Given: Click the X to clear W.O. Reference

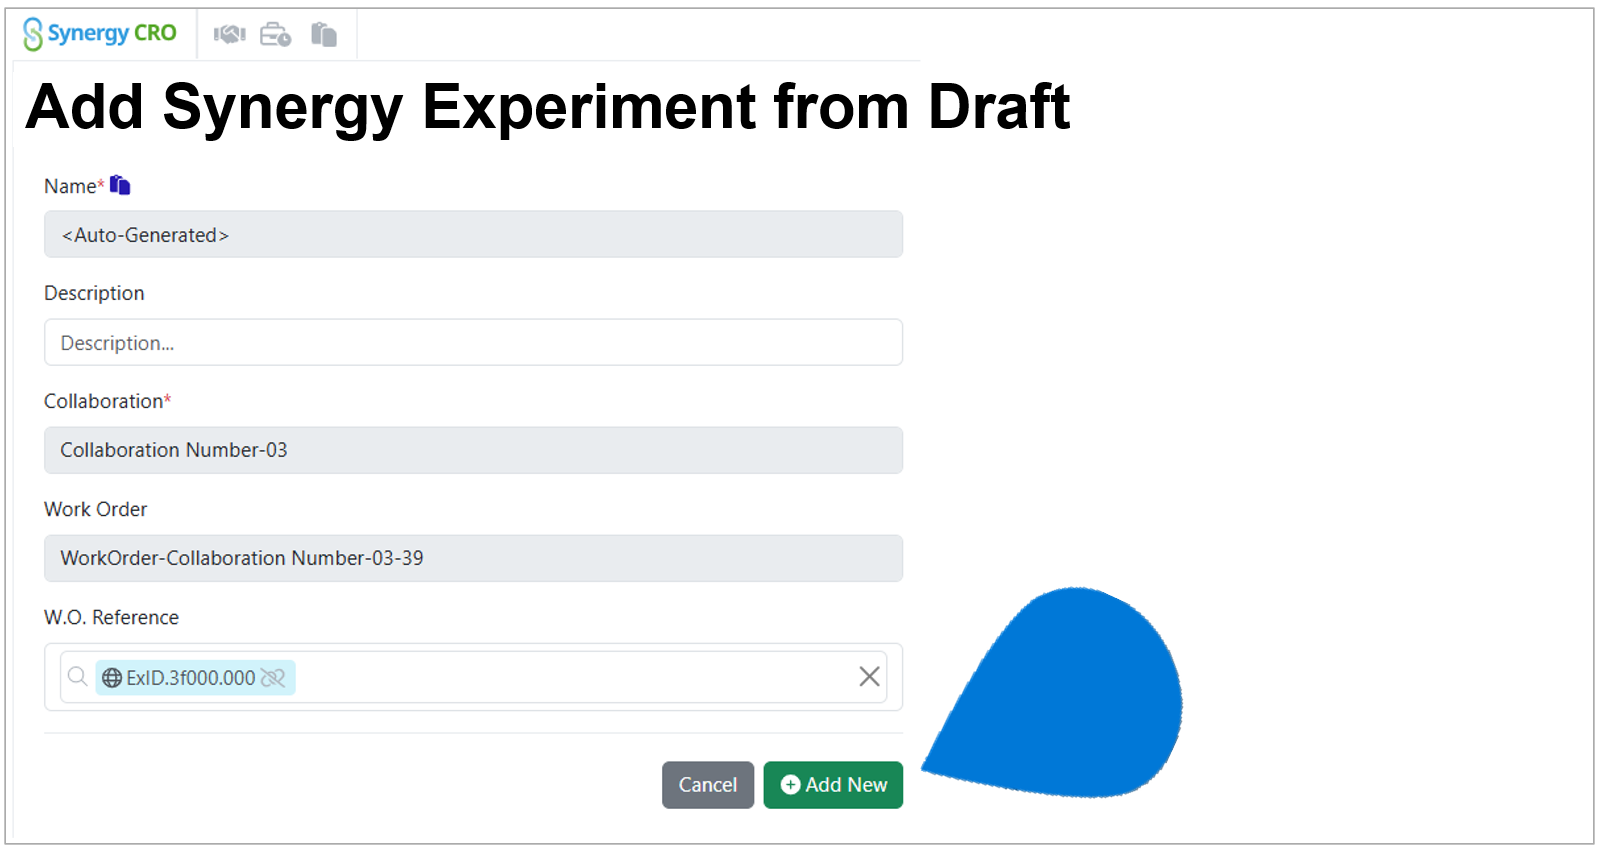Looking at the screenshot, I should tap(868, 676).
